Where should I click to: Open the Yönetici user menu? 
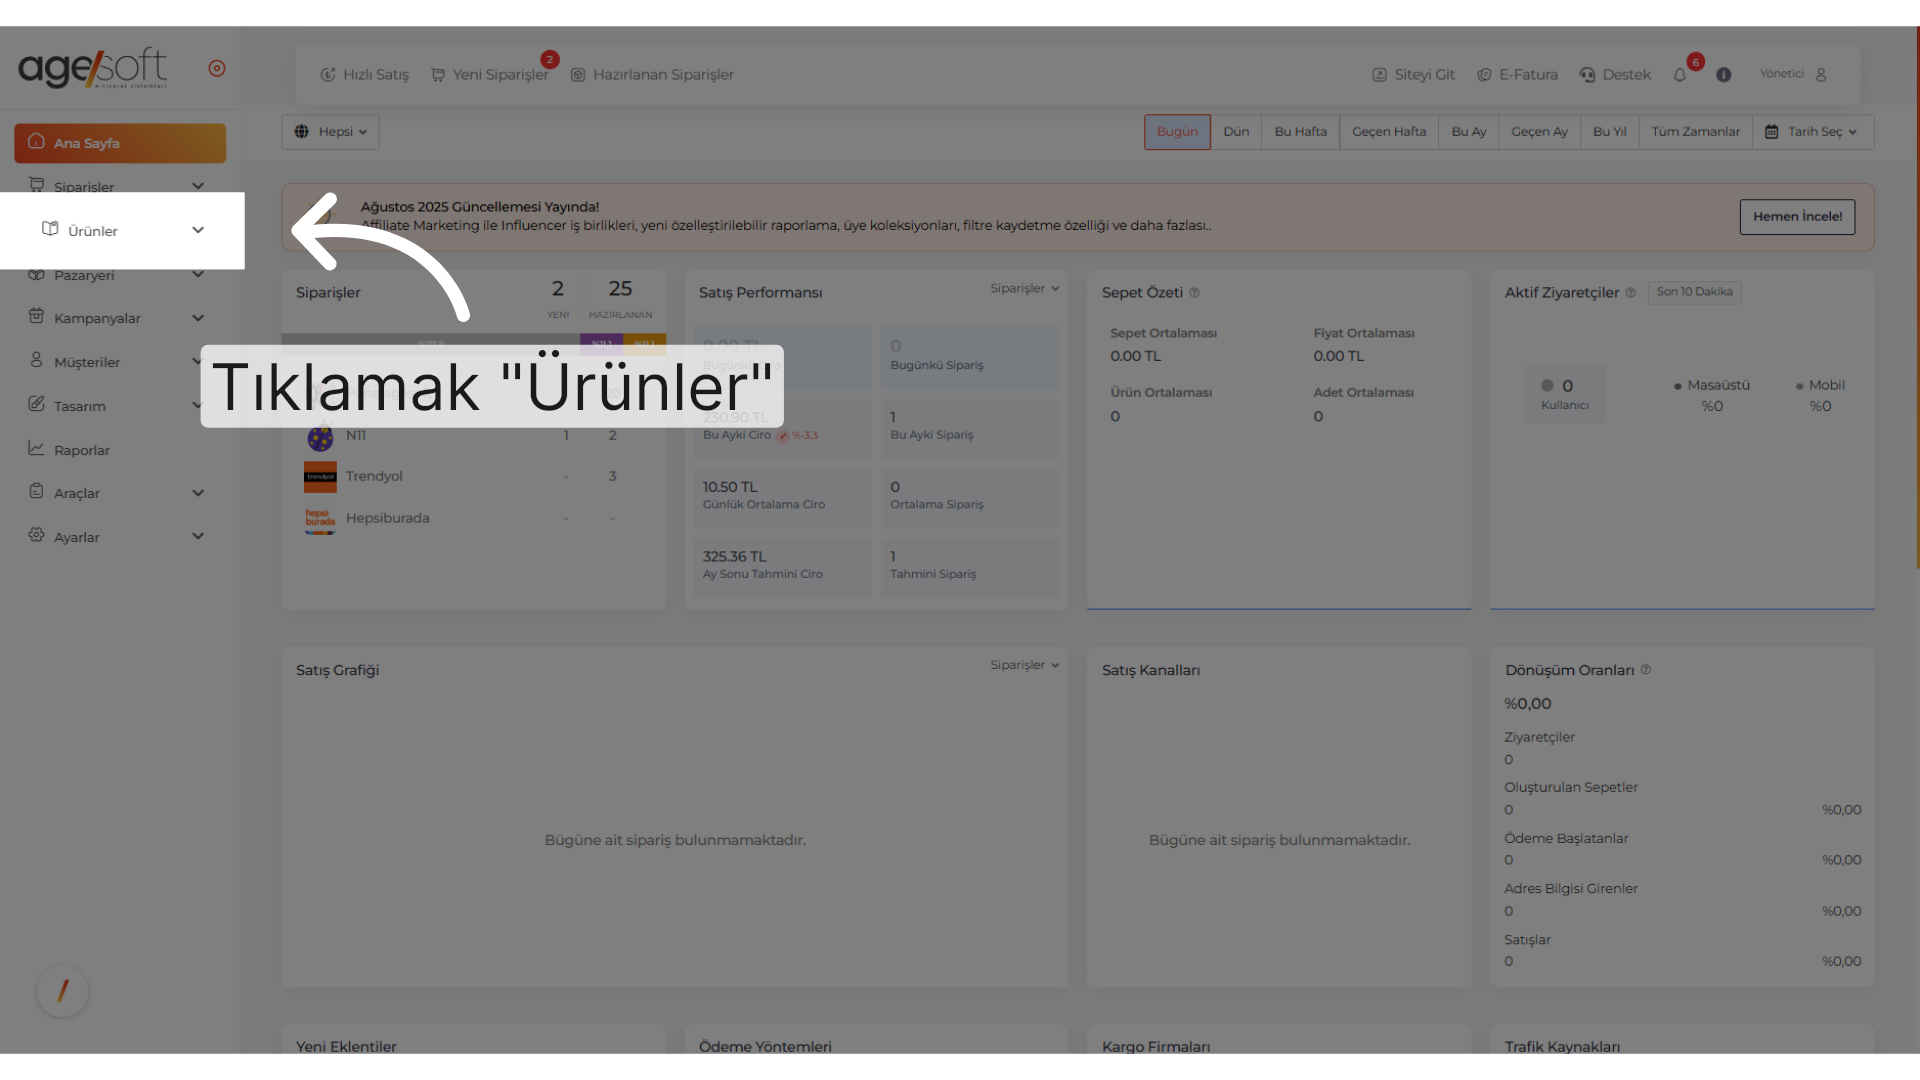[1794, 75]
